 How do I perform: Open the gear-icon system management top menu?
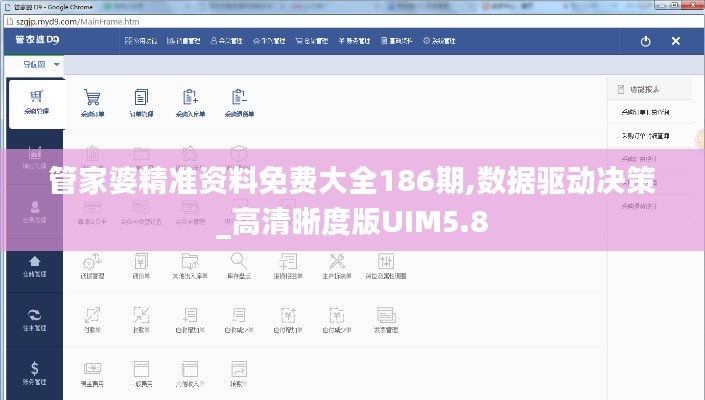tap(439, 41)
